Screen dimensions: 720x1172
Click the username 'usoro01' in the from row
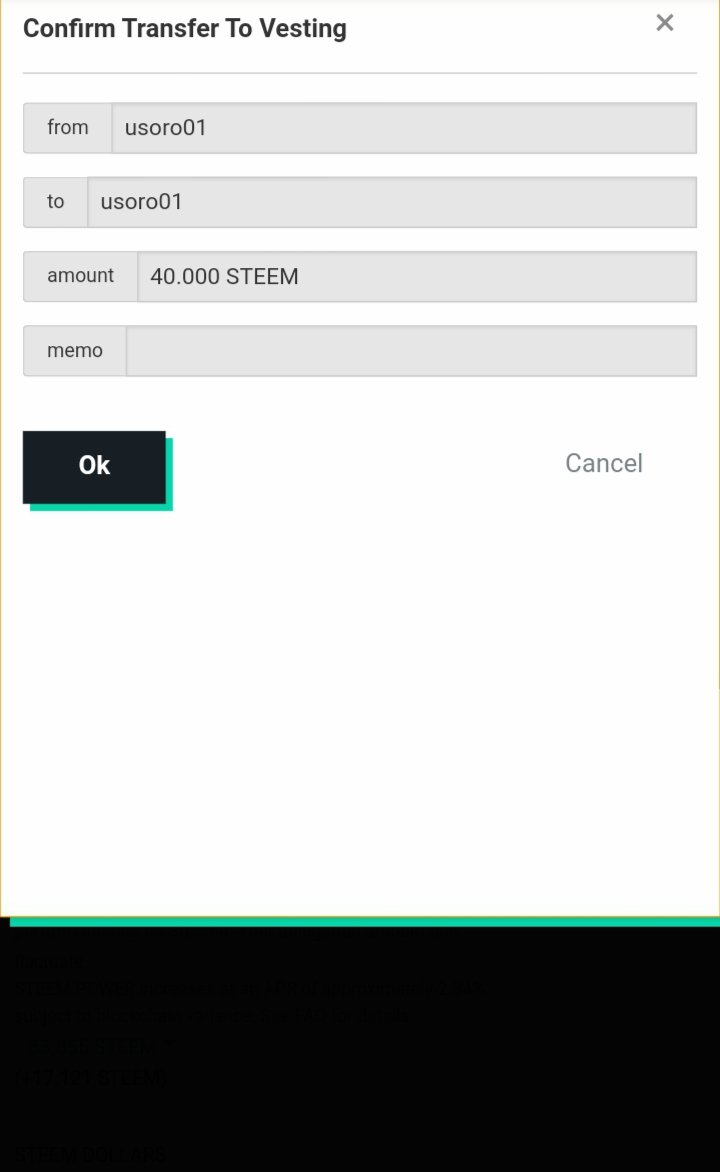tap(165, 128)
